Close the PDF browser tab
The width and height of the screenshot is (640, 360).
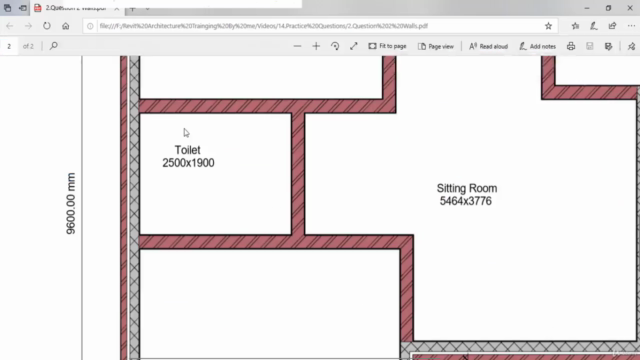tap(117, 8)
